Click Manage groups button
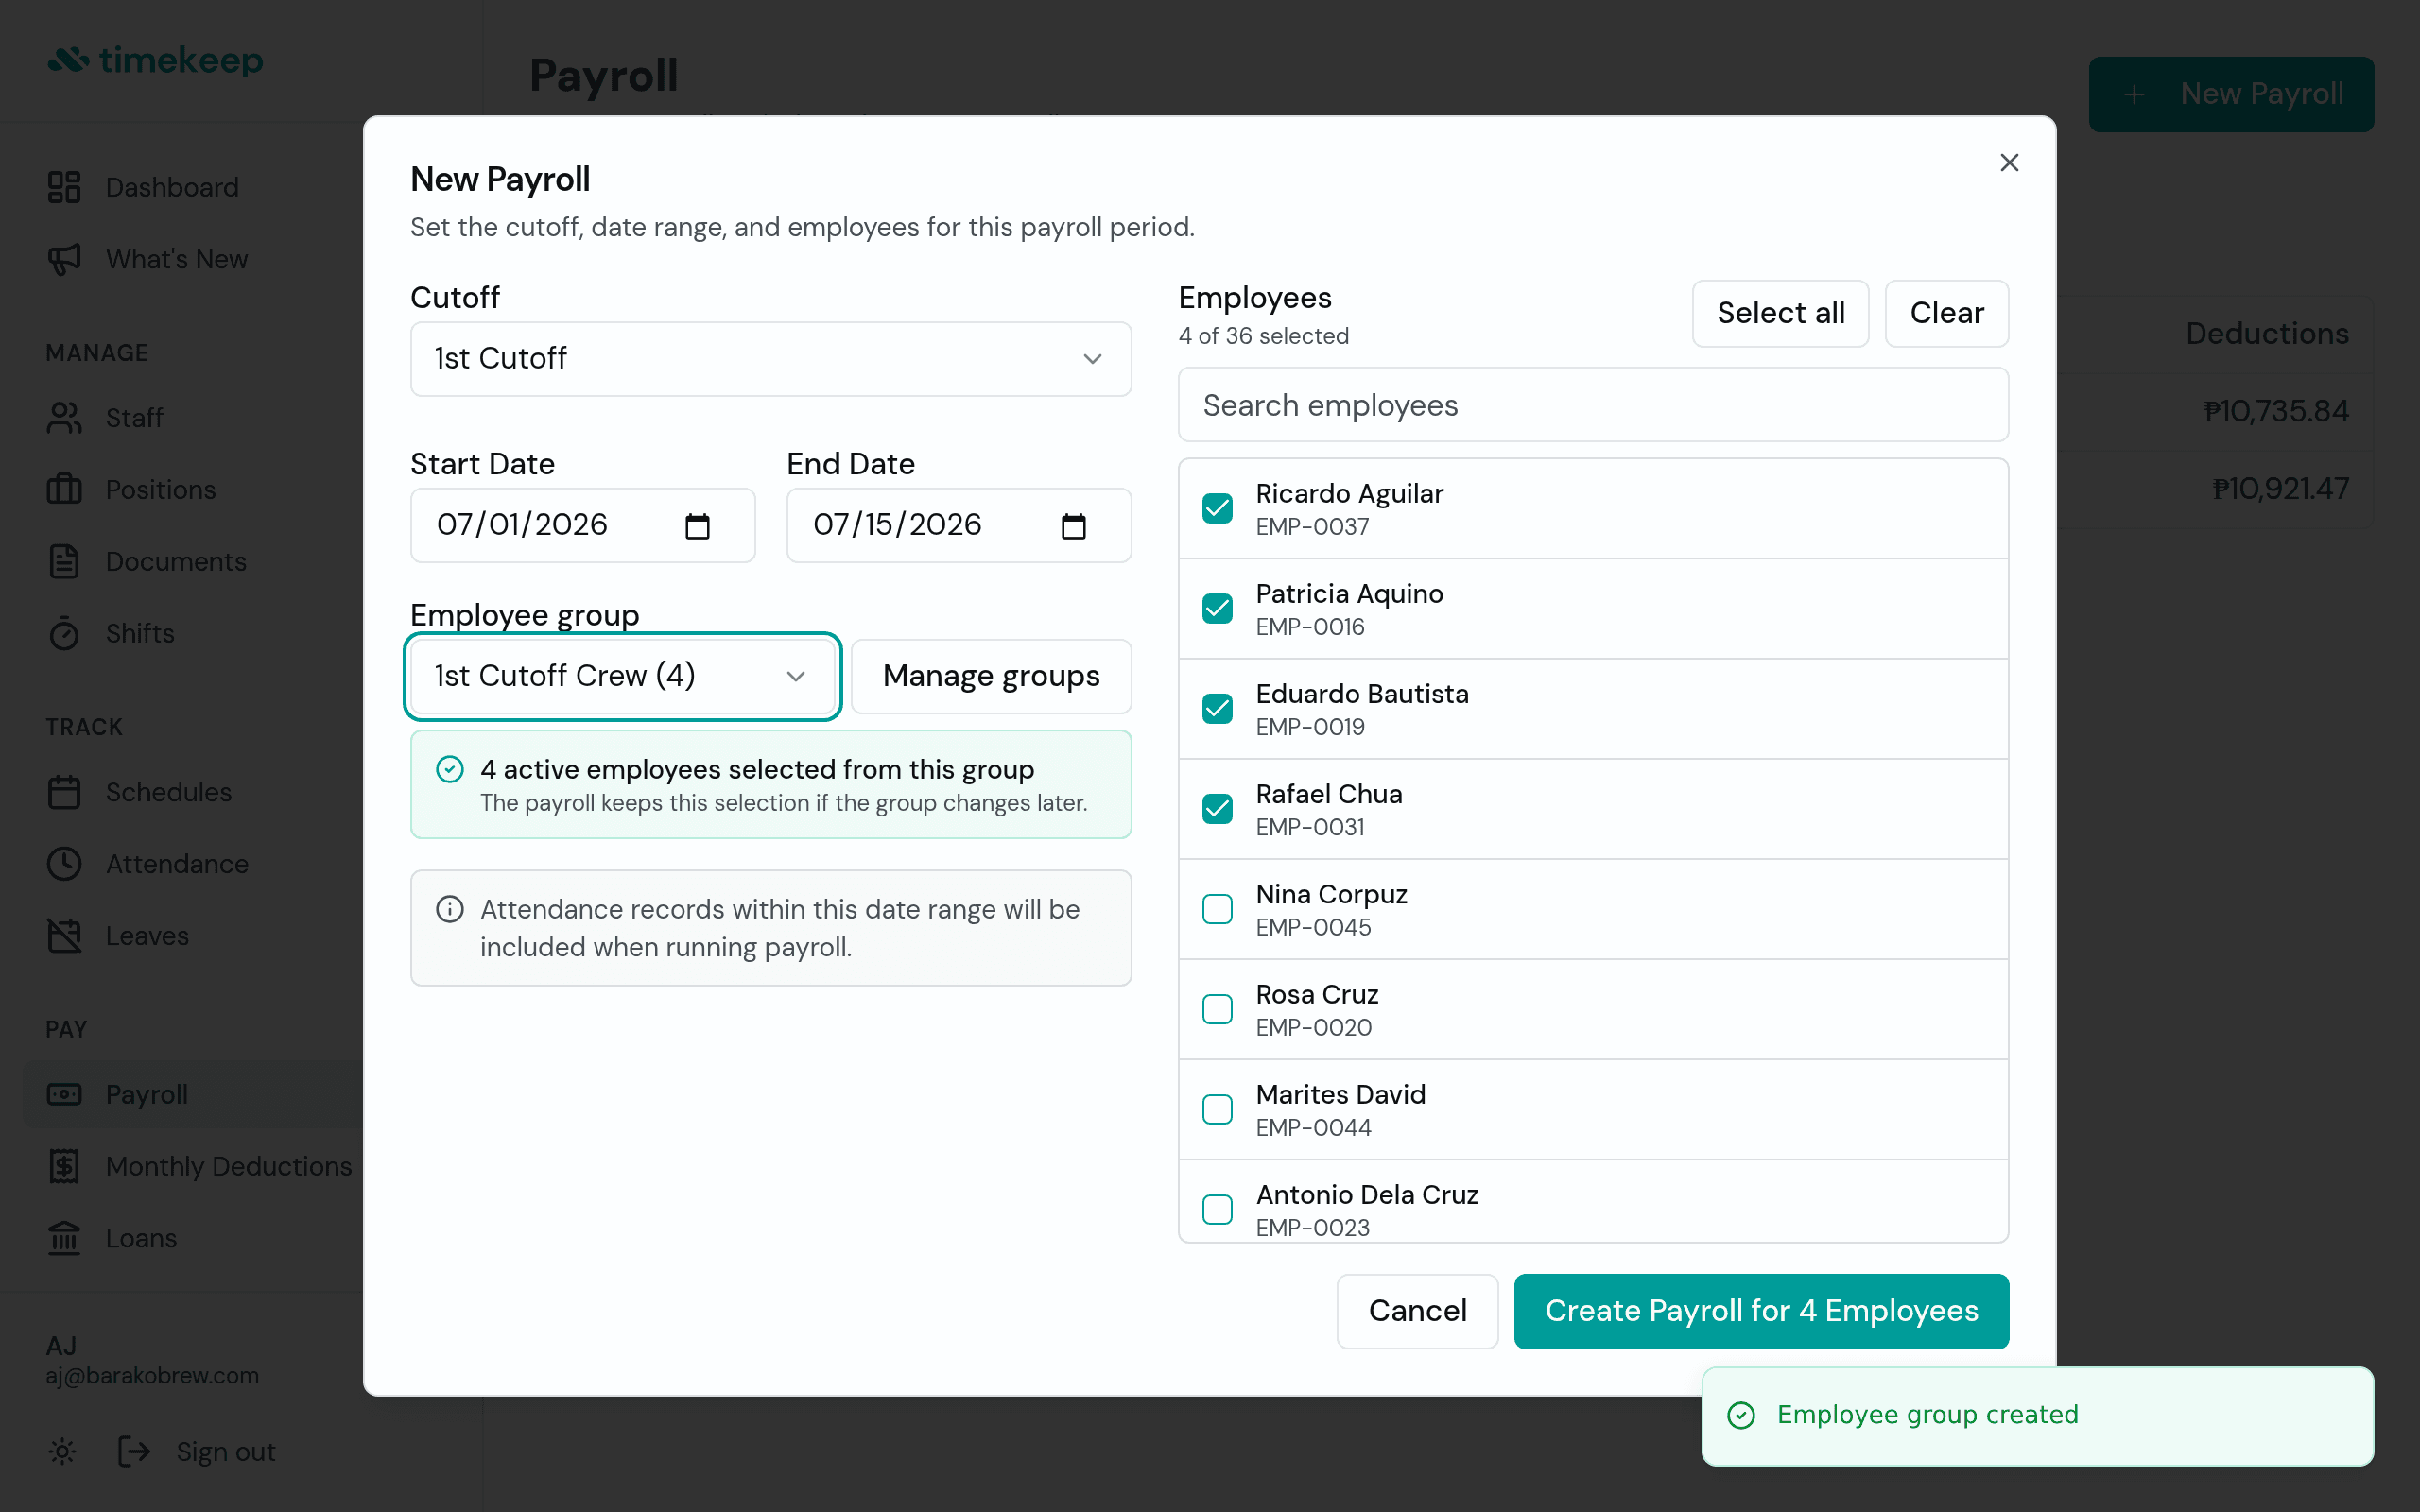 [x=991, y=676]
